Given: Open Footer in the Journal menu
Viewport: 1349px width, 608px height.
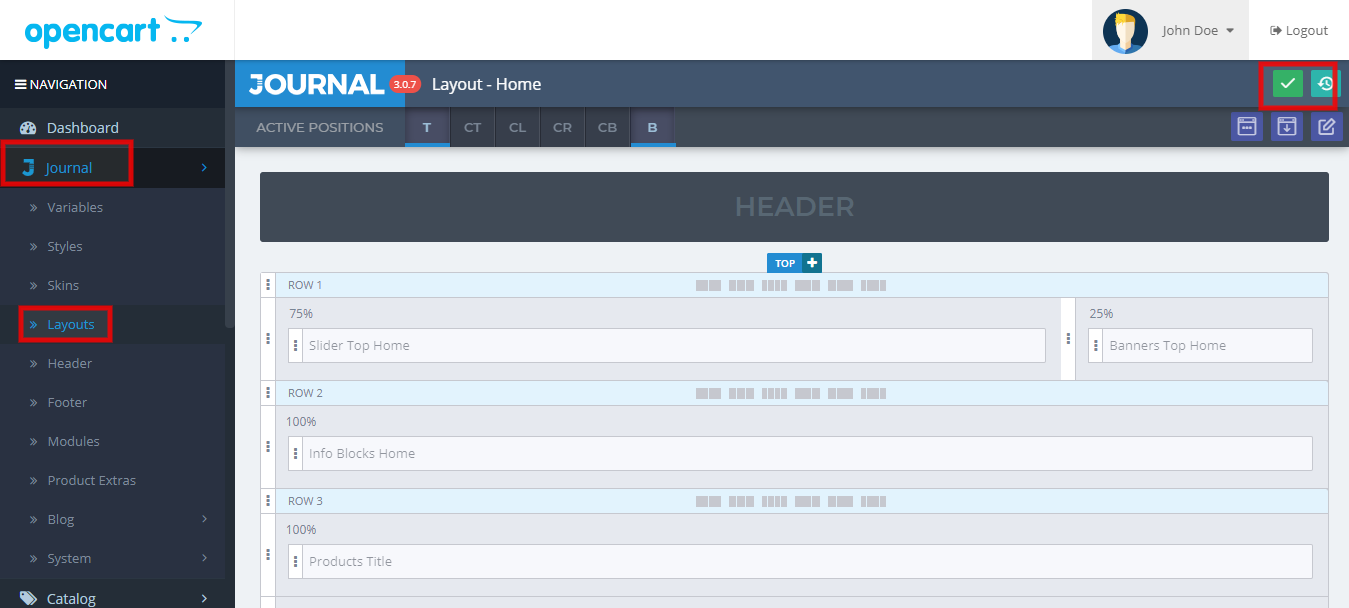Looking at the screenshot, I should (x=67, y=402).
